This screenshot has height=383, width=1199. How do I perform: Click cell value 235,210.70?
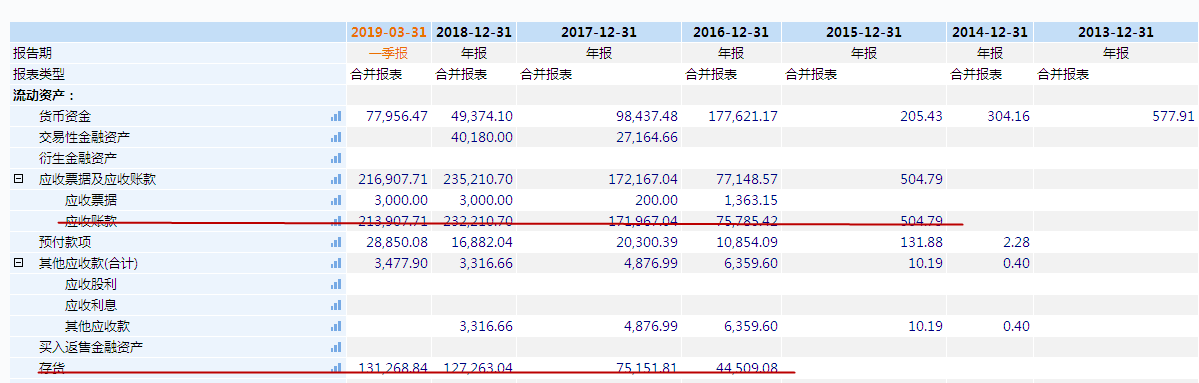[x=478, y=180]
